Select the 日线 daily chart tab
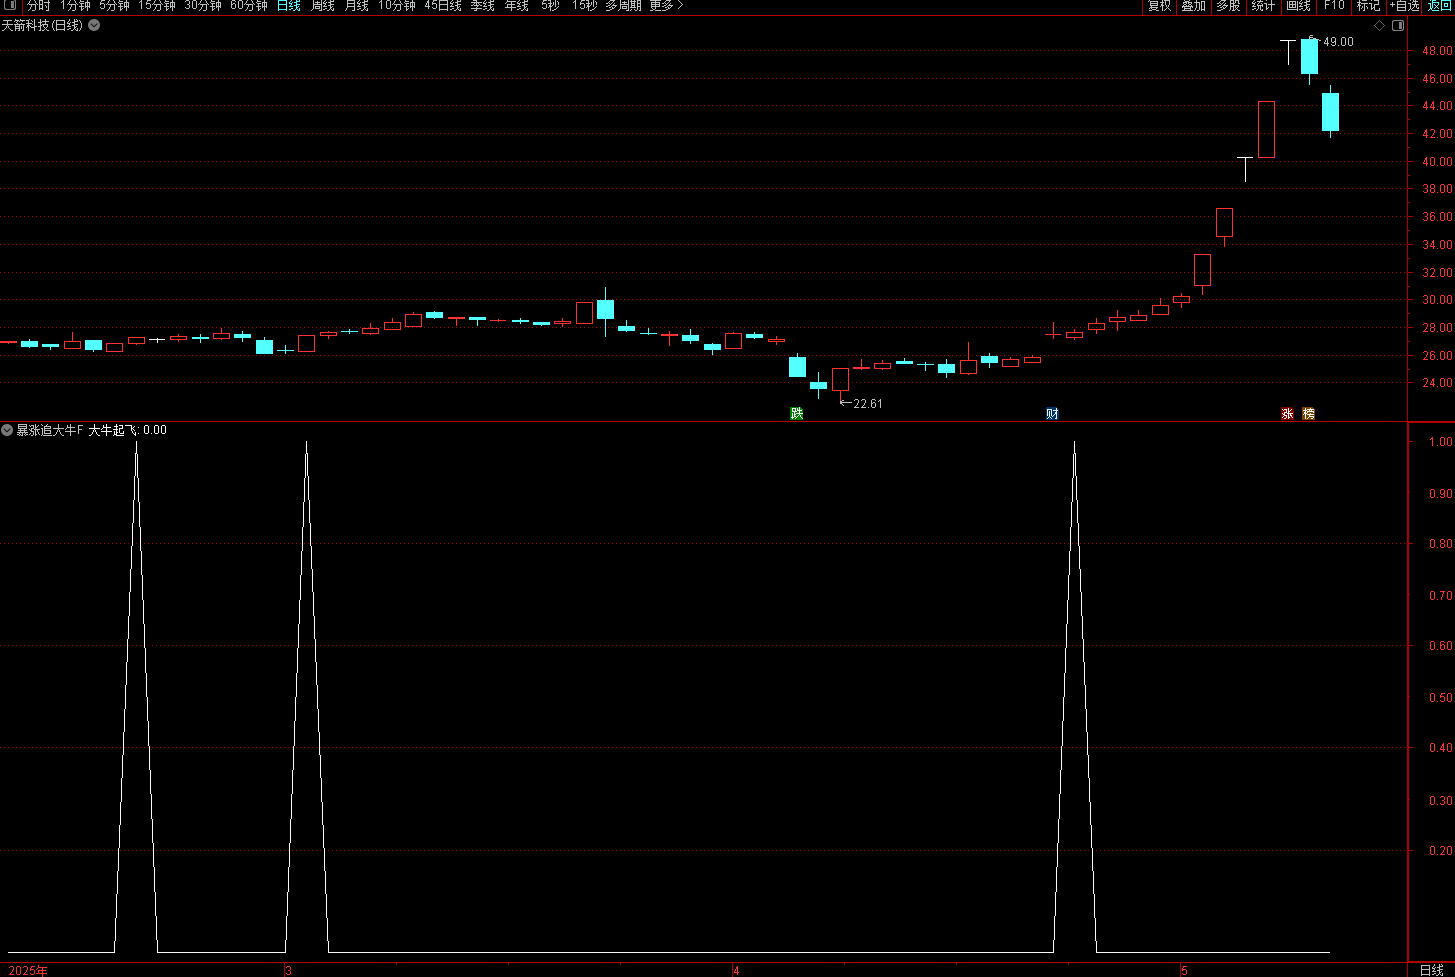1455x977 pixels. (289, 6)
